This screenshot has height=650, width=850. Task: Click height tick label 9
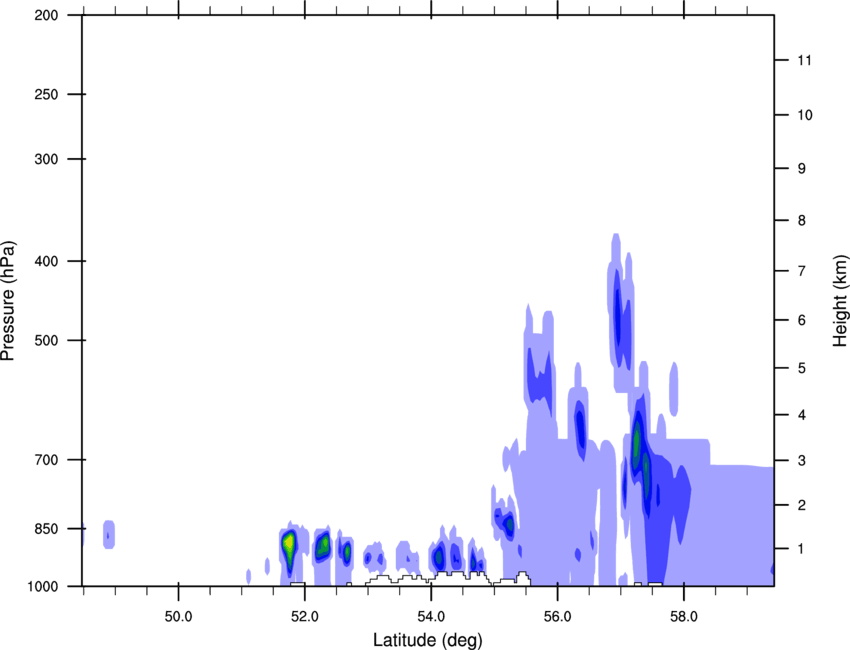click(802, 169)
